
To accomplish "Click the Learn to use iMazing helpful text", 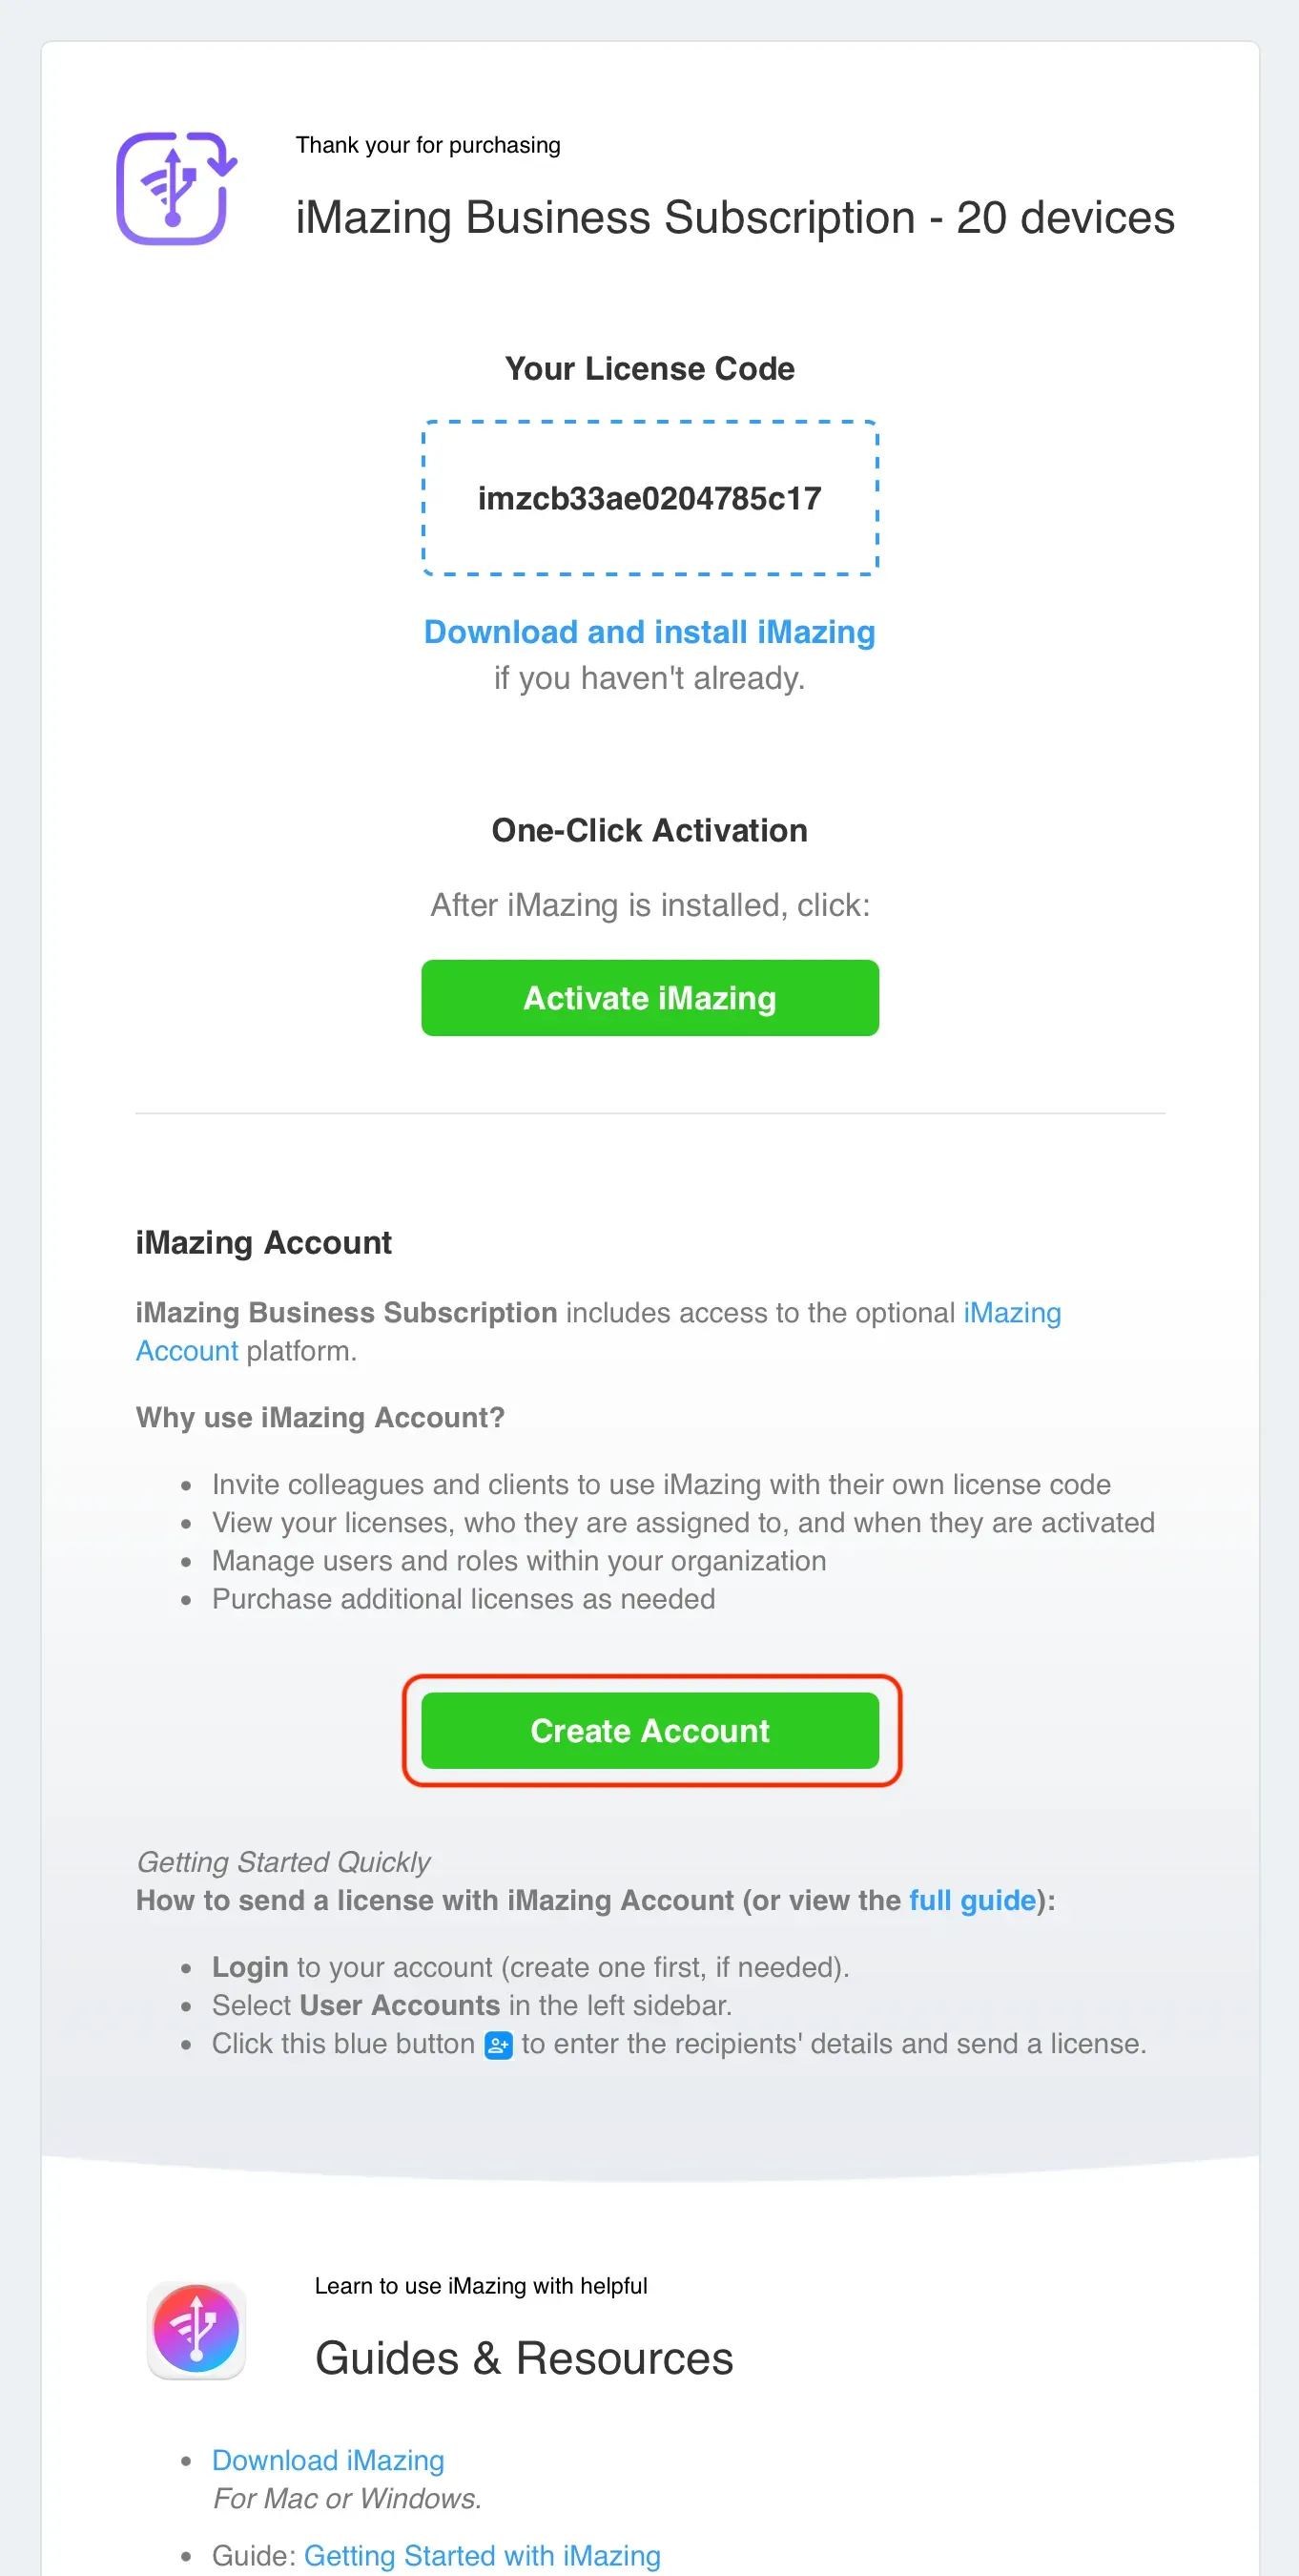I will [482, 2286].
